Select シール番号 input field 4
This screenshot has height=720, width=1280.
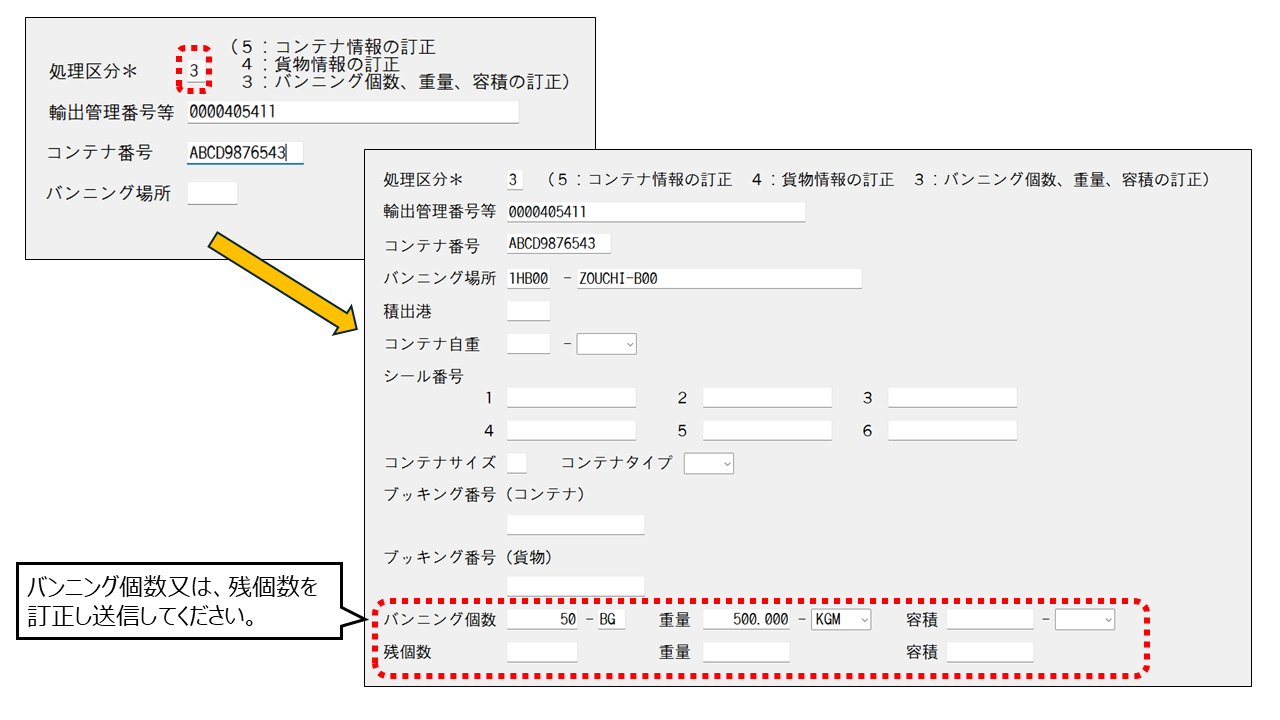(571, 429)
